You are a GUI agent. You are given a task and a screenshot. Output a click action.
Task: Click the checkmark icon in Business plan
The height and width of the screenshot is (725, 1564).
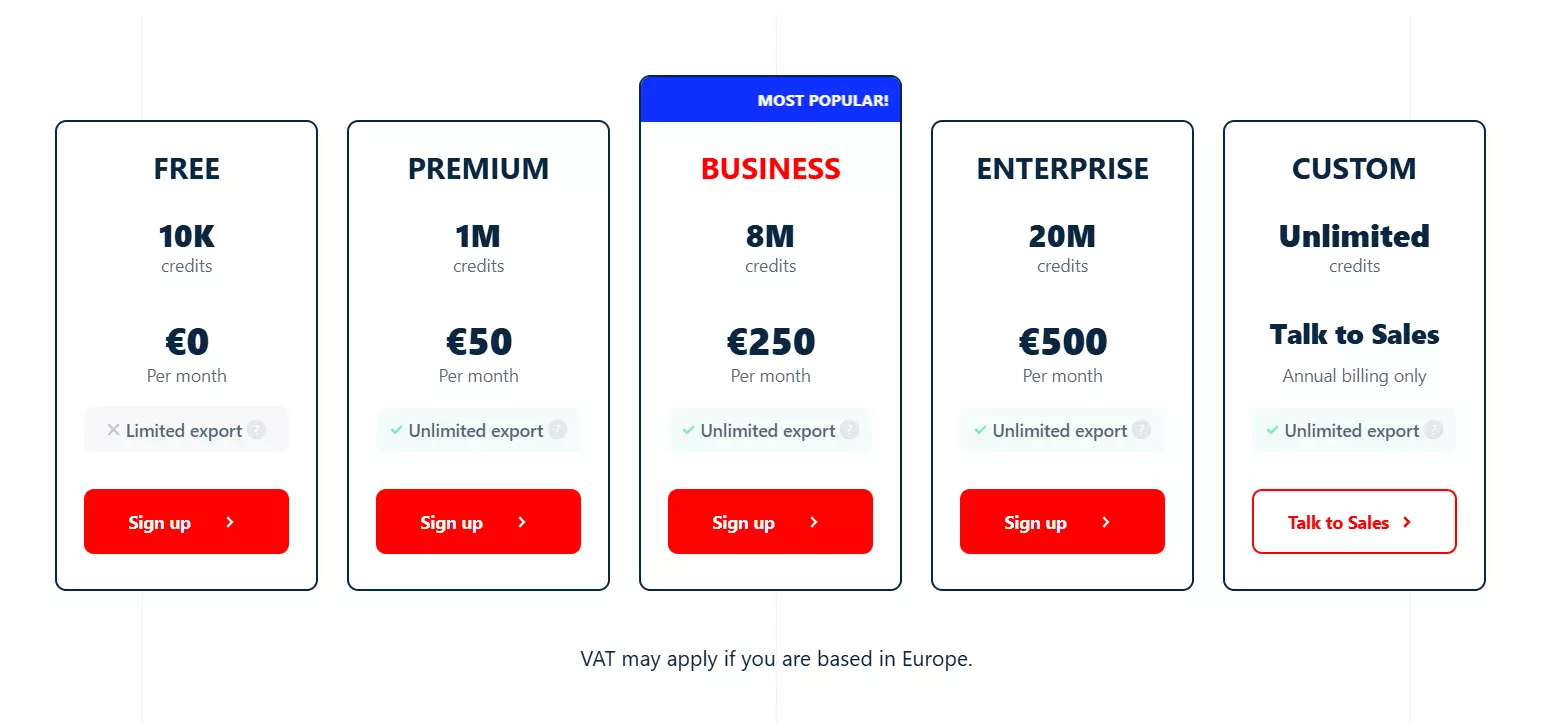coord(688,430)
